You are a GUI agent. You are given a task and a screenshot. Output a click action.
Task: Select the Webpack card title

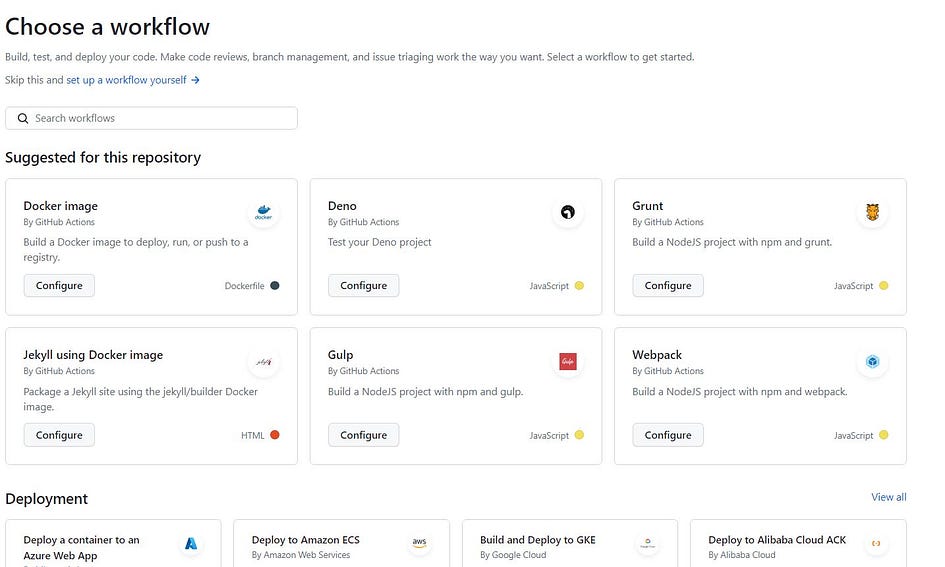pyautogui.click(x=657, y=356)
